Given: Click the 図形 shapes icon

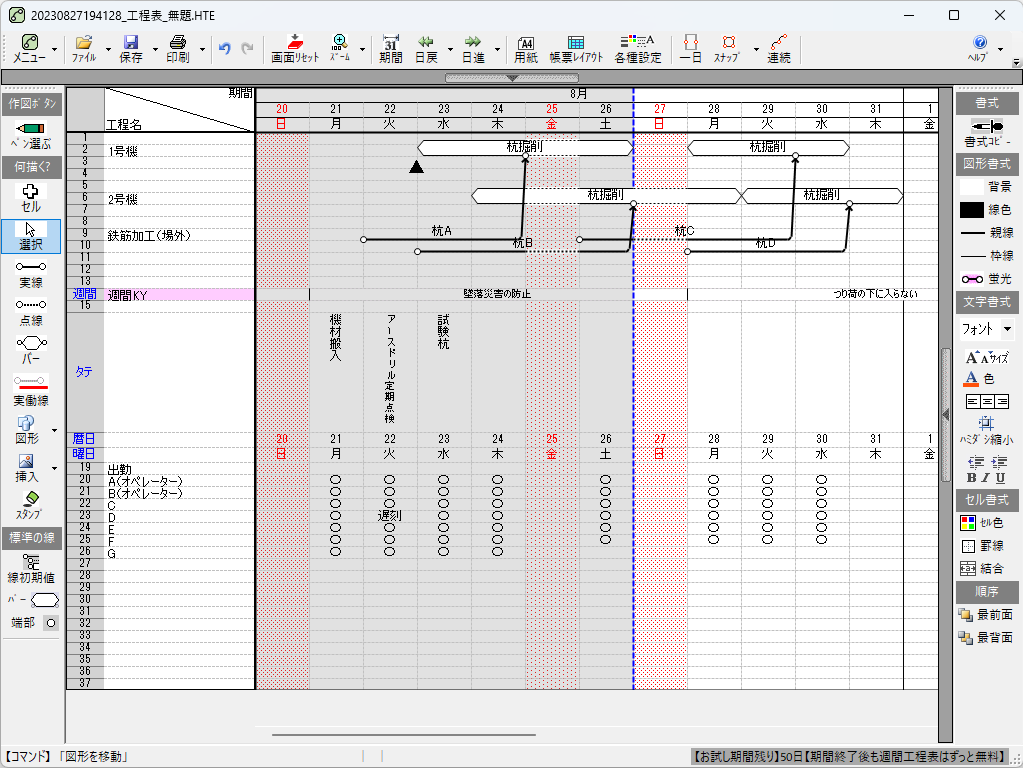Looking at the screenshot, I should (27, 430).
